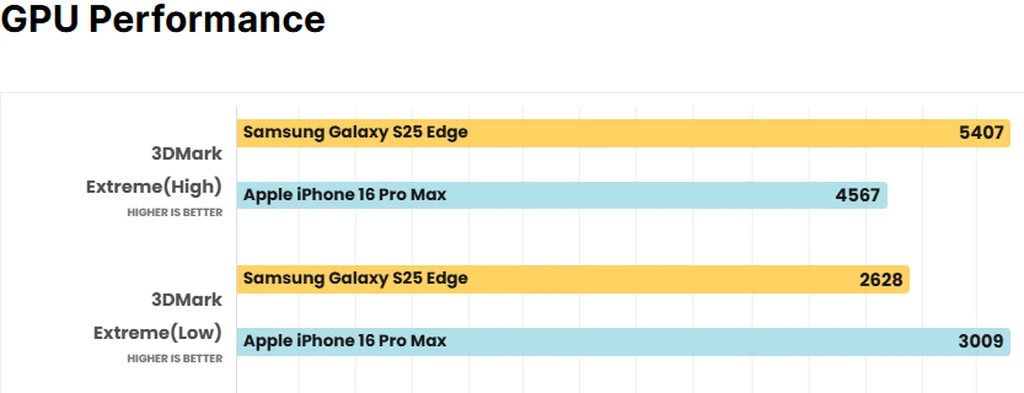The width and height of the screenshot is (1024, 393).
Task: Select the Samsung Galaxy S25 Edge label in Extreme(Low)
Action: (355, 279)
